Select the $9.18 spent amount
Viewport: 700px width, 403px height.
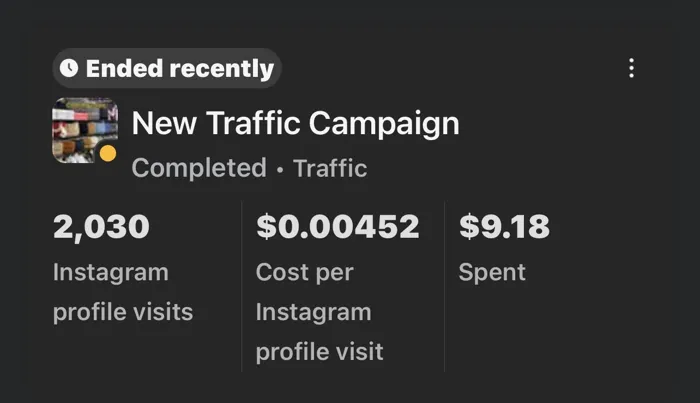(x=504, y=226)
